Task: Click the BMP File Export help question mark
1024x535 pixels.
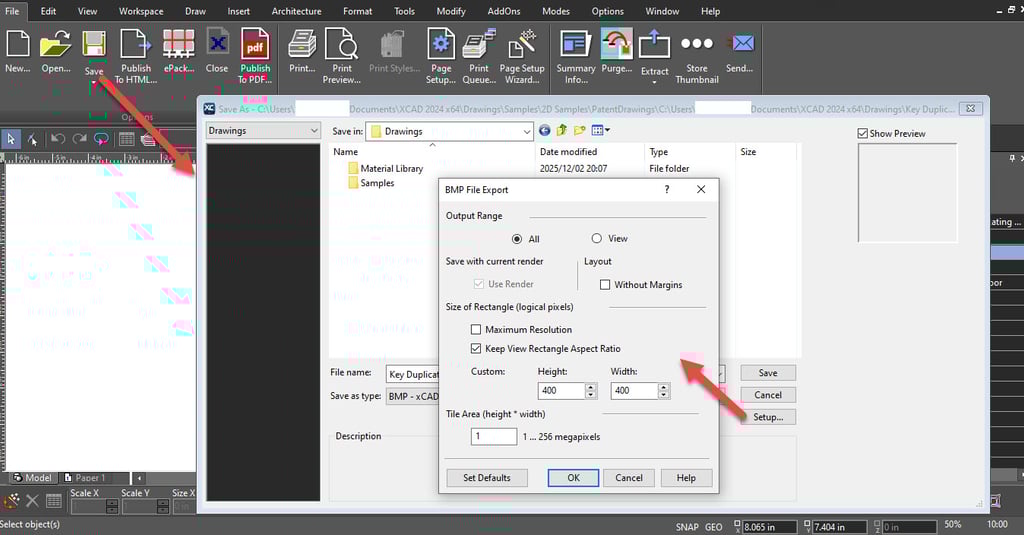Action: (x=667, y=189)
